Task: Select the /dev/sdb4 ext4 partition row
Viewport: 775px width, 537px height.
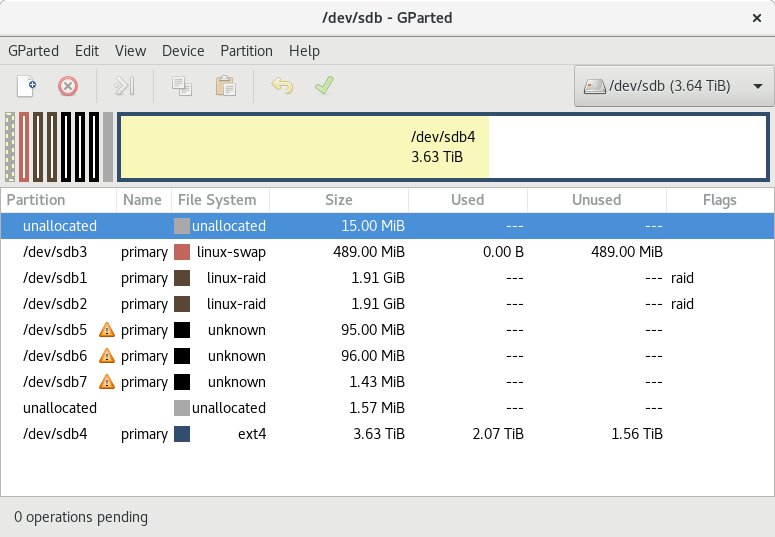Action: pos(387,434)
